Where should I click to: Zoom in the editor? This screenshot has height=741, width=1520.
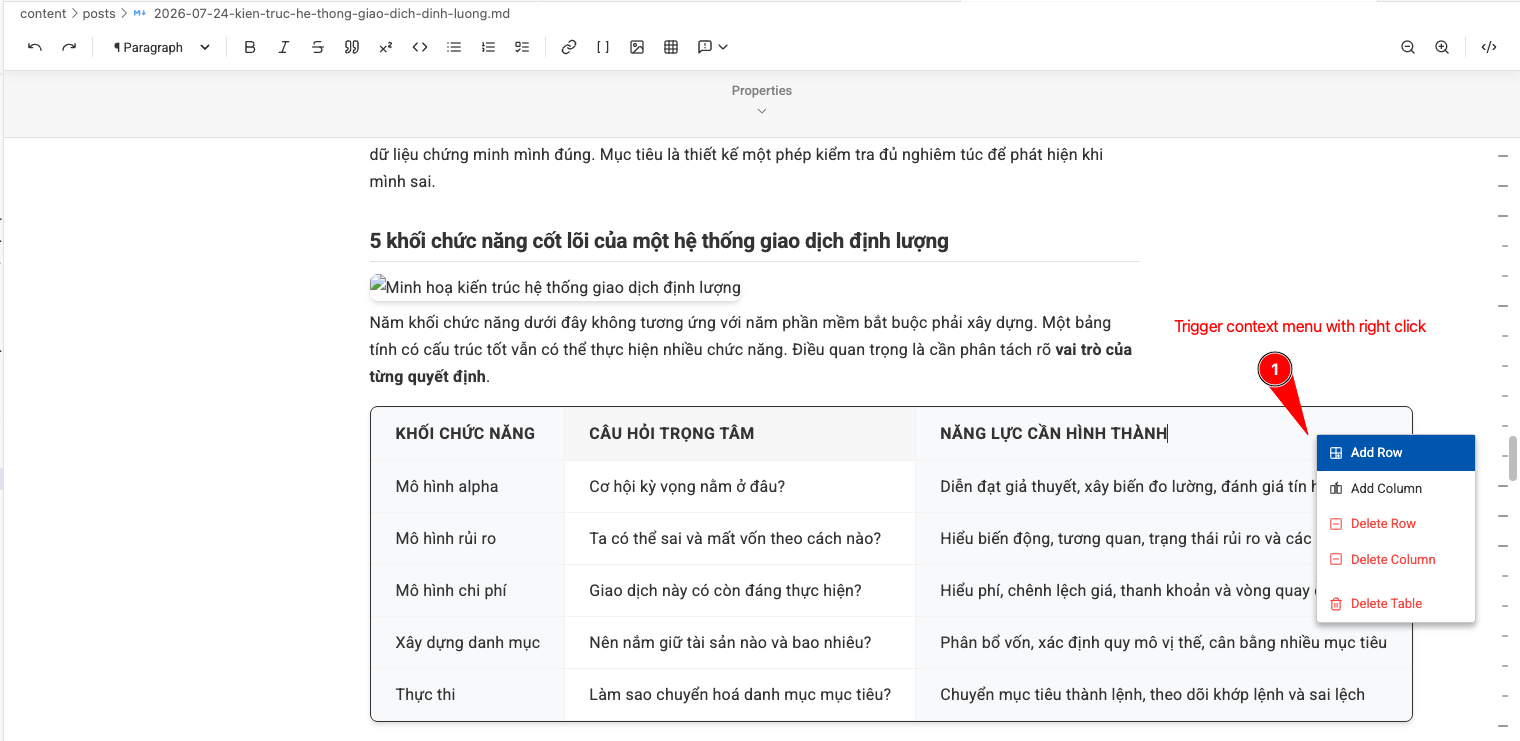pyautogui.click(x=1442, y=47)
